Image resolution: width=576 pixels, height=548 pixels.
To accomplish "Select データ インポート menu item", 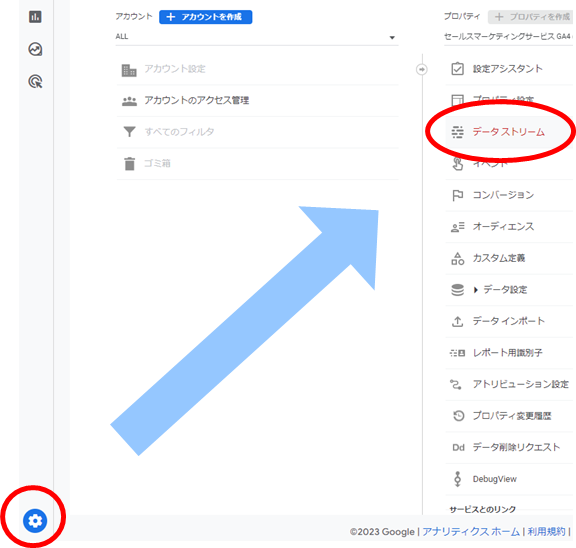I will [509, 321].
